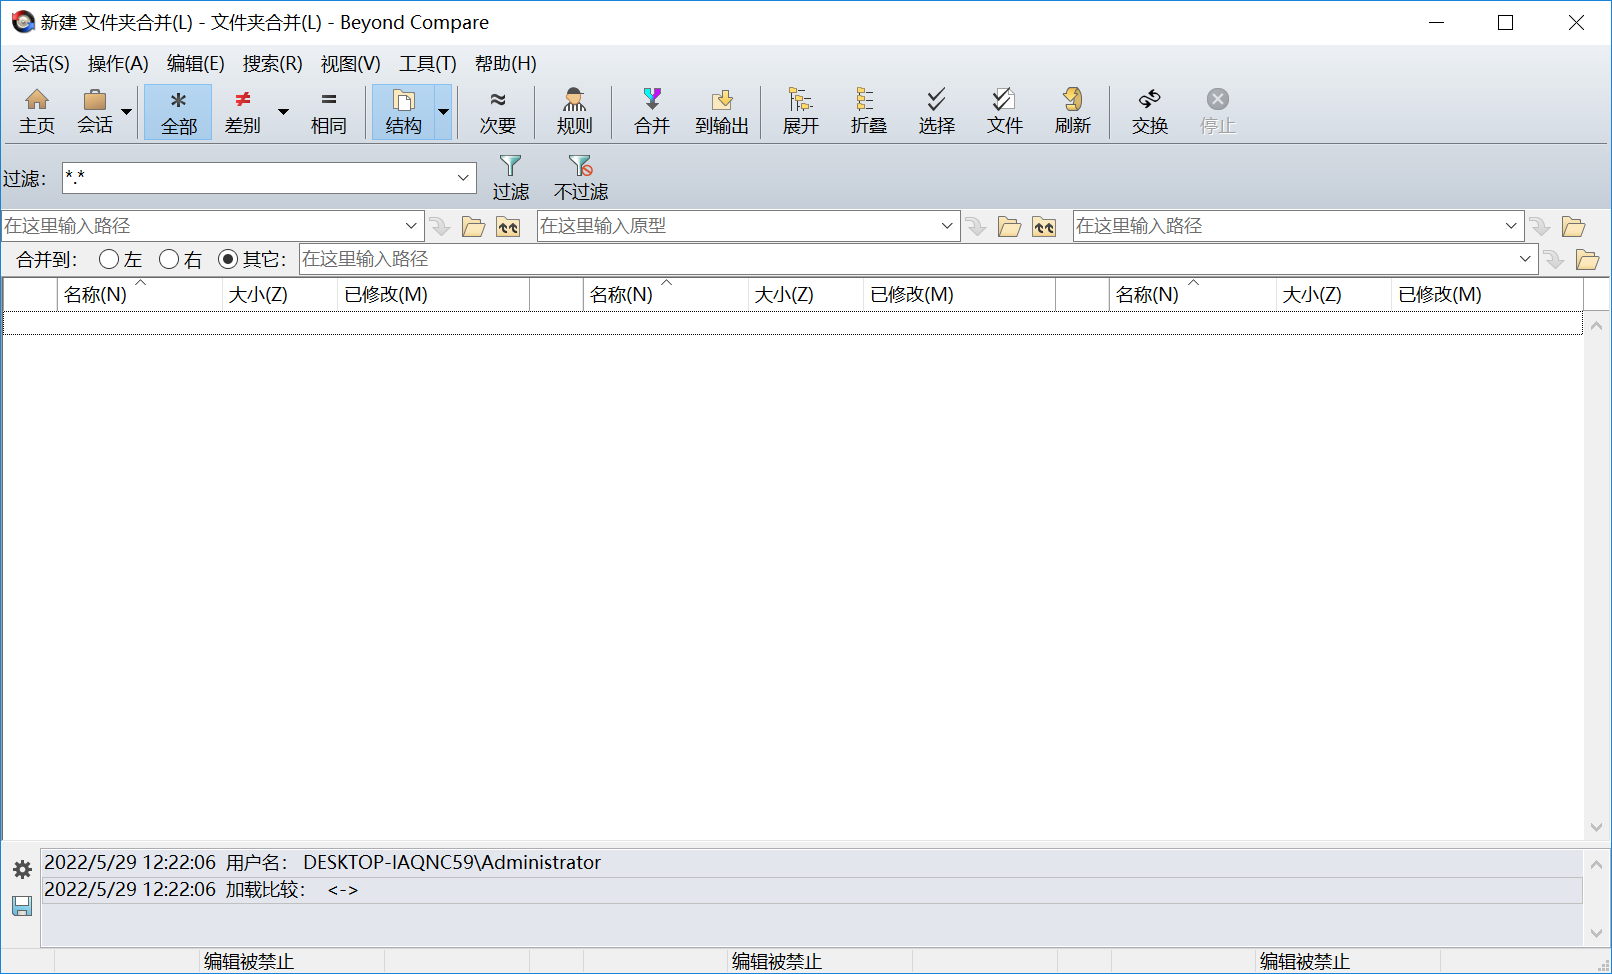Screen dimensions: 1612x974
Task: Open the 搜索(R) menu
Action: [272, 64]
